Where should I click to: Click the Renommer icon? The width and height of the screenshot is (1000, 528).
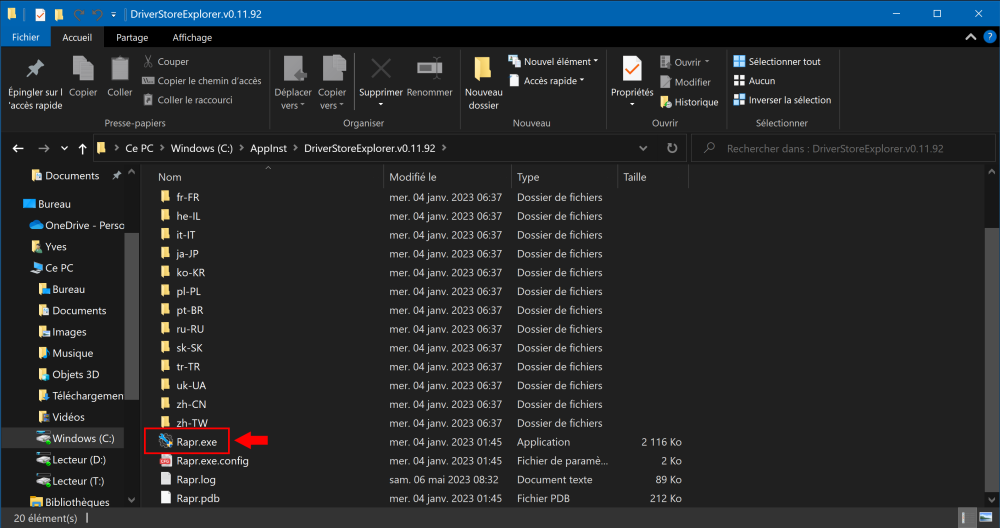coord(430,69)
